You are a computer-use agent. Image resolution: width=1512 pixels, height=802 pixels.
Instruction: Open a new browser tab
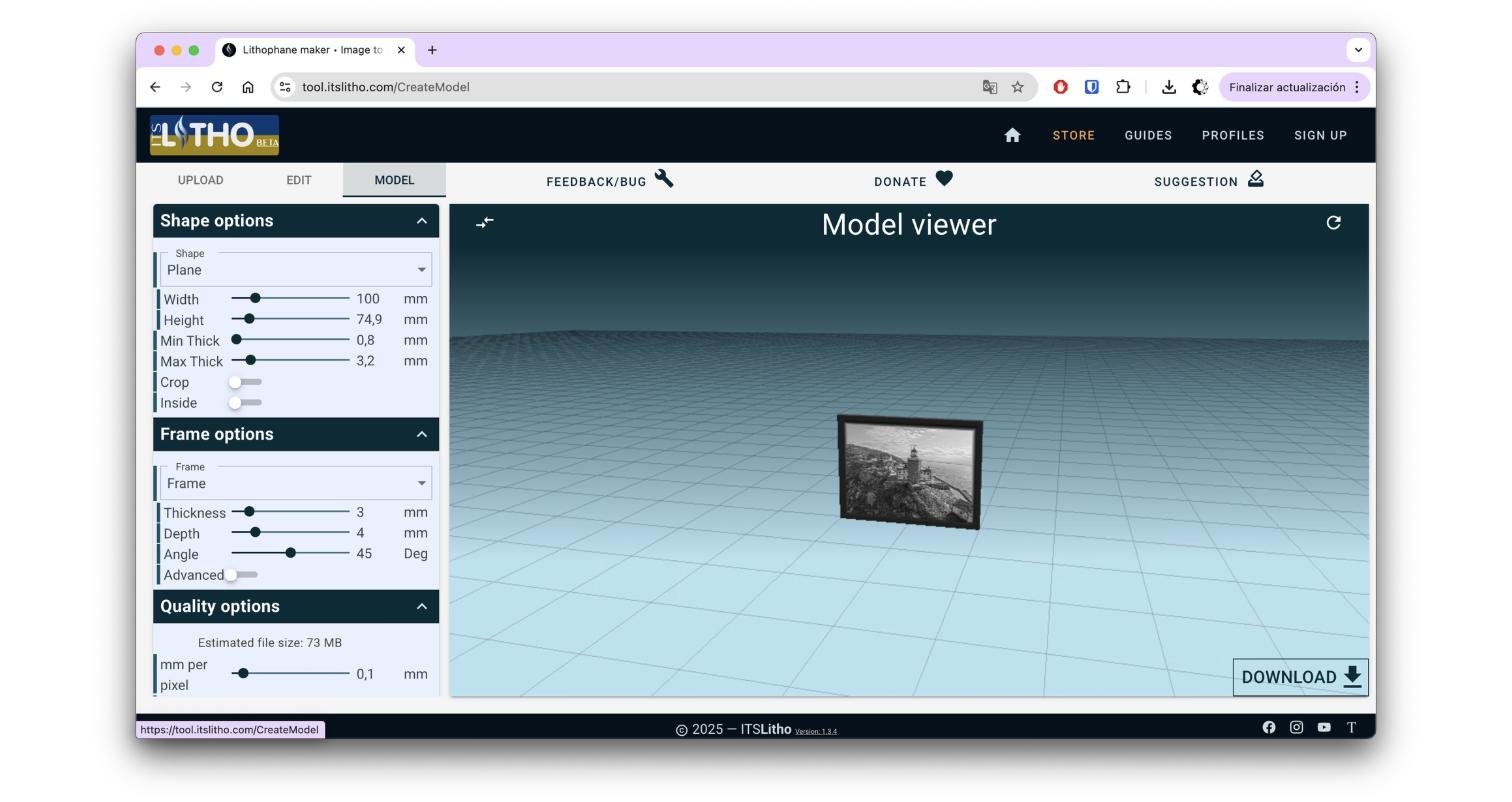tap(432, 50)
